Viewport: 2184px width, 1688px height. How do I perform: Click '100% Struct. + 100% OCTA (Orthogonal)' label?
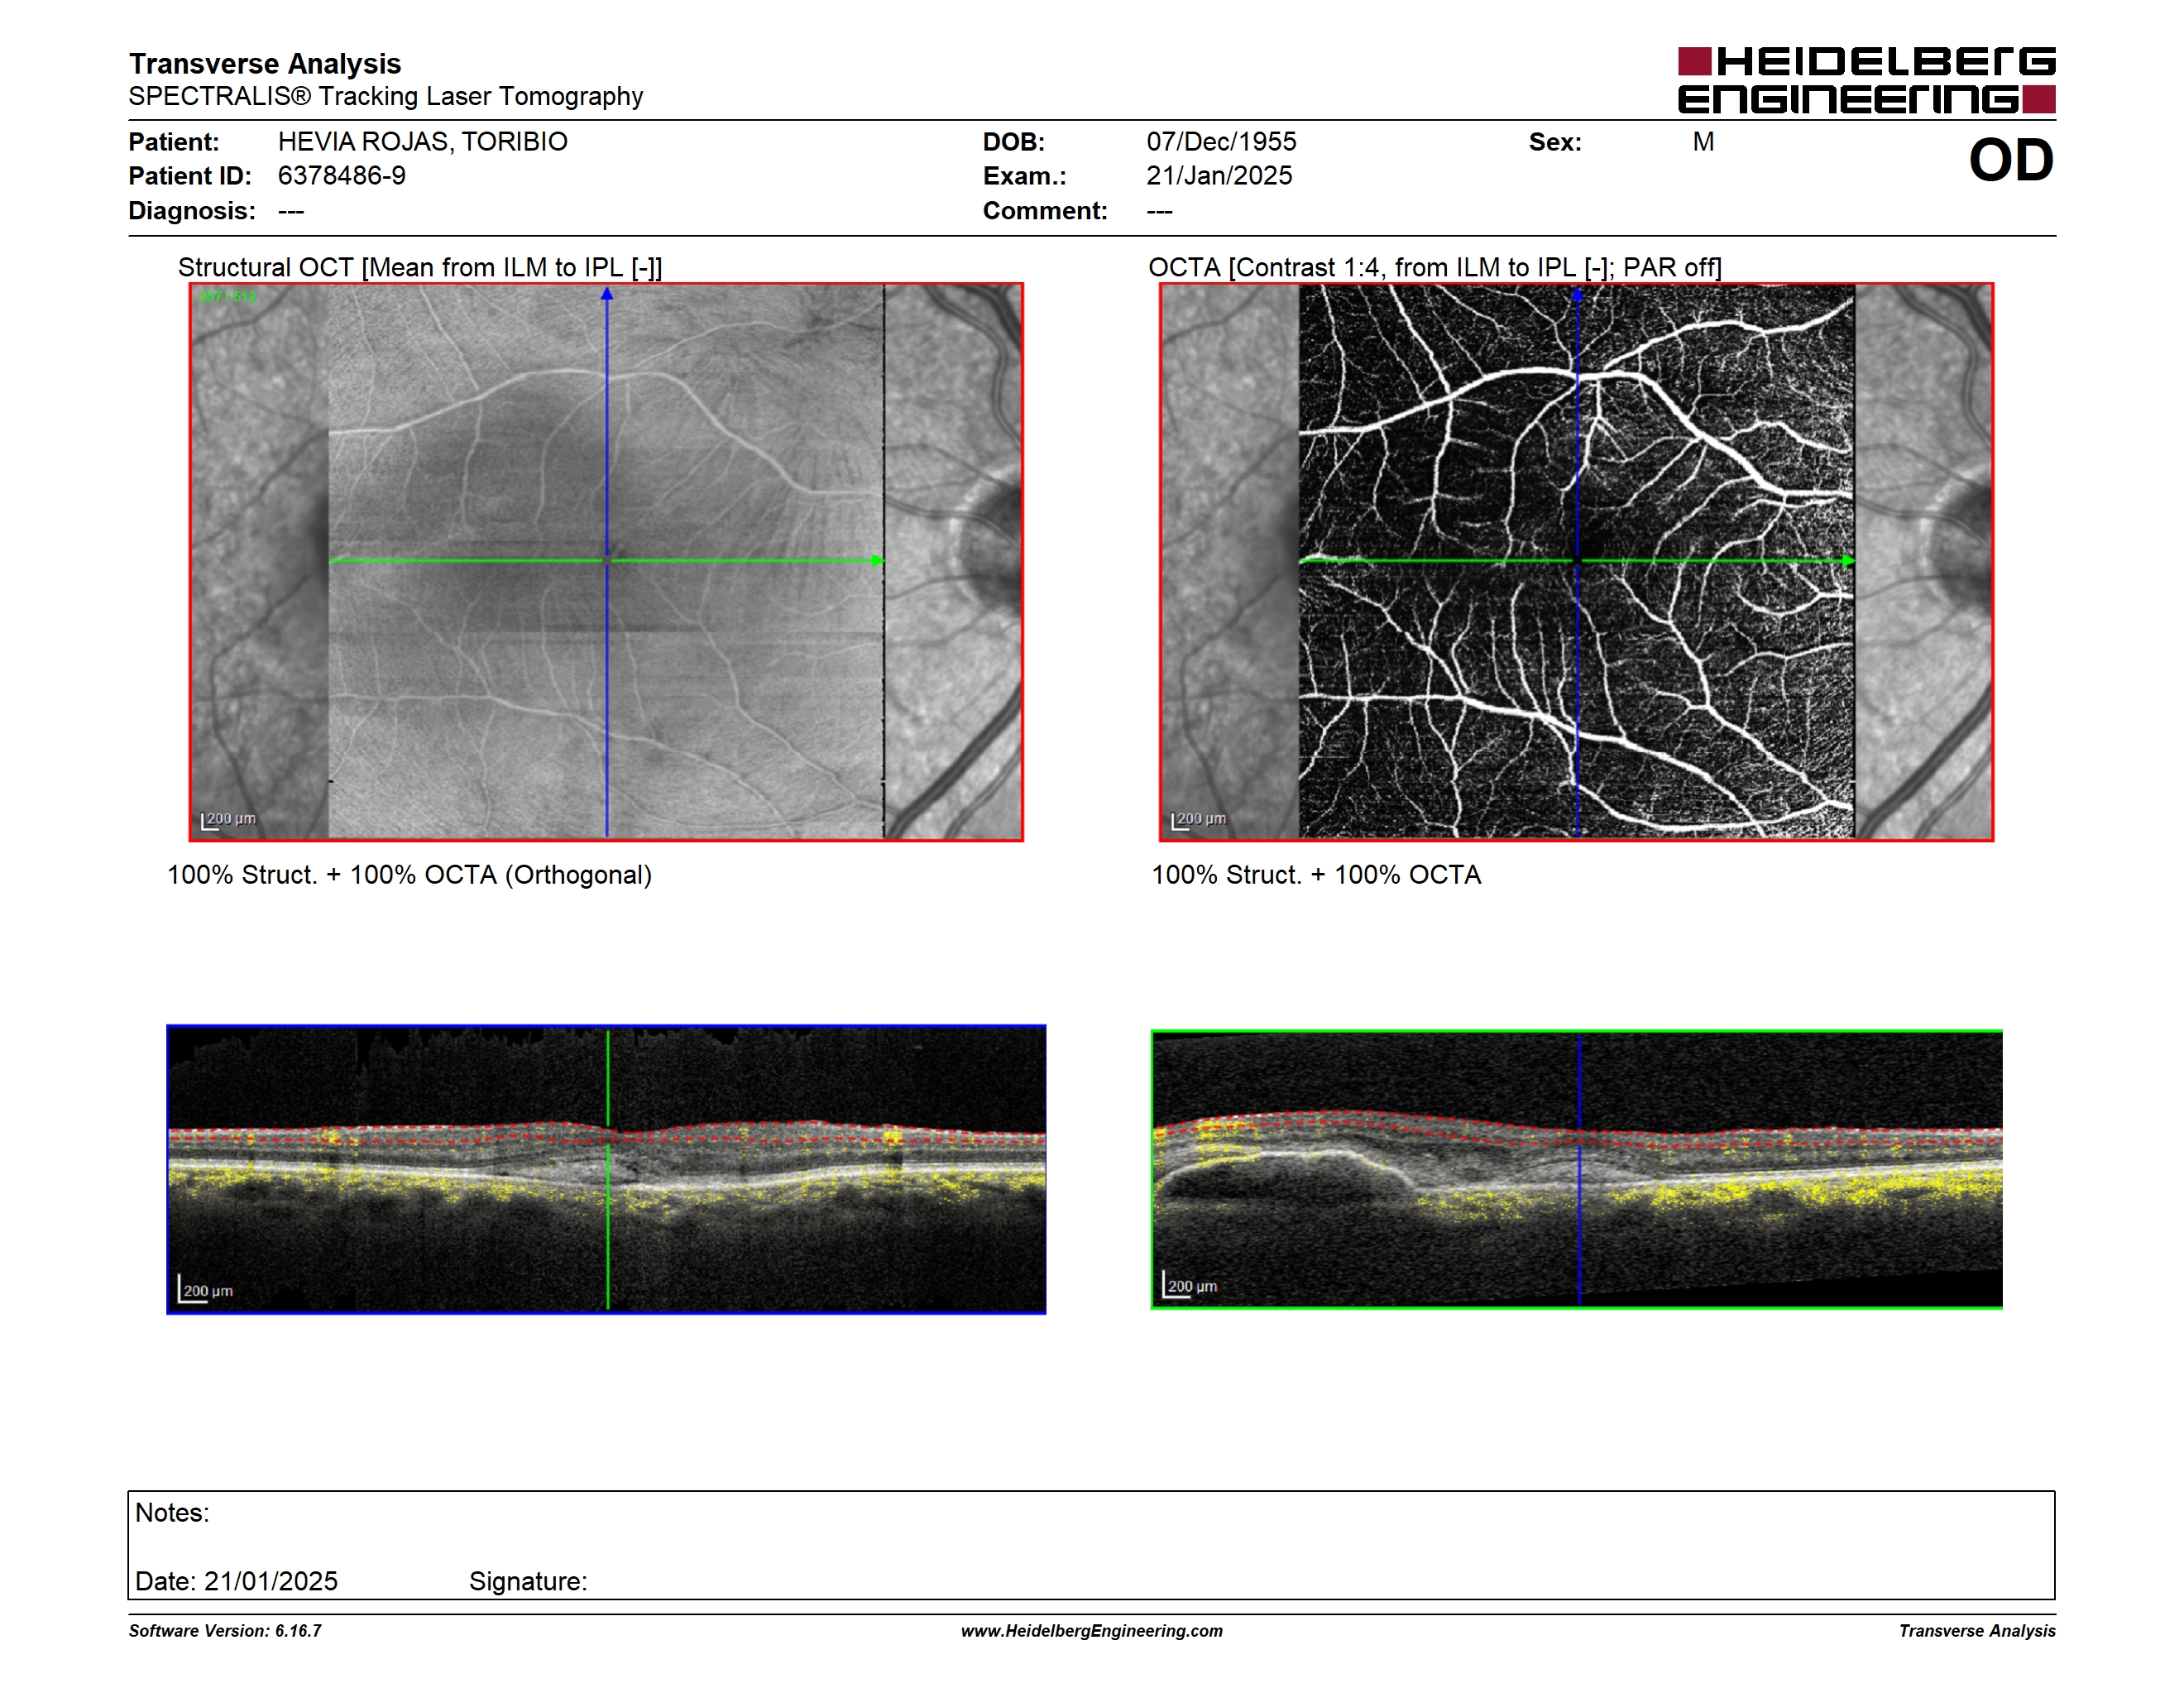409,875
